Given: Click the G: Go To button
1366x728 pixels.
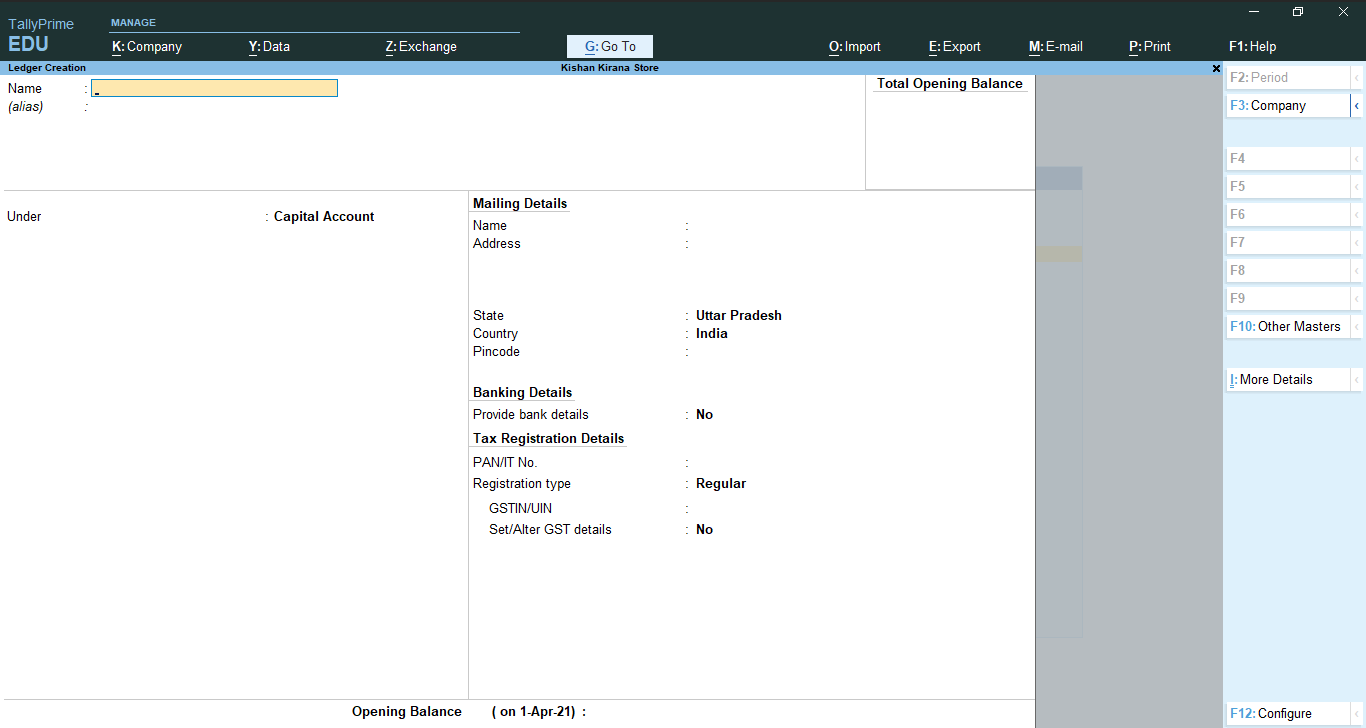Looking at the screenshot, I should coord(610,47).
